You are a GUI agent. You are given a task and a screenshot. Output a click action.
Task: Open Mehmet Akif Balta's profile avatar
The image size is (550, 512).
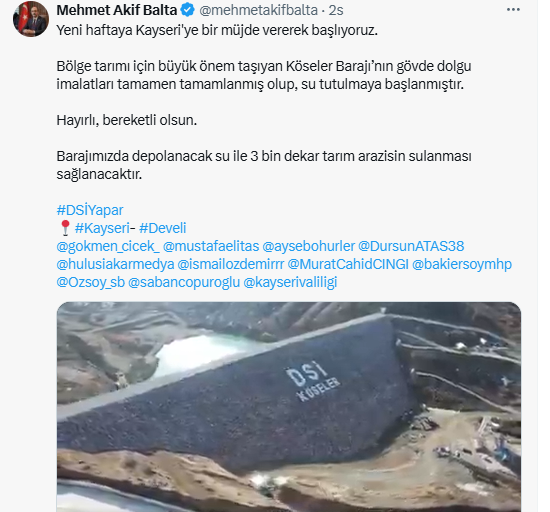[31, 19]
